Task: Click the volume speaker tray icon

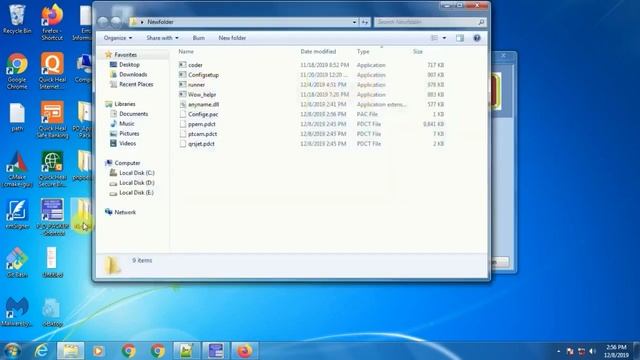Action: [x=592, y=351]
